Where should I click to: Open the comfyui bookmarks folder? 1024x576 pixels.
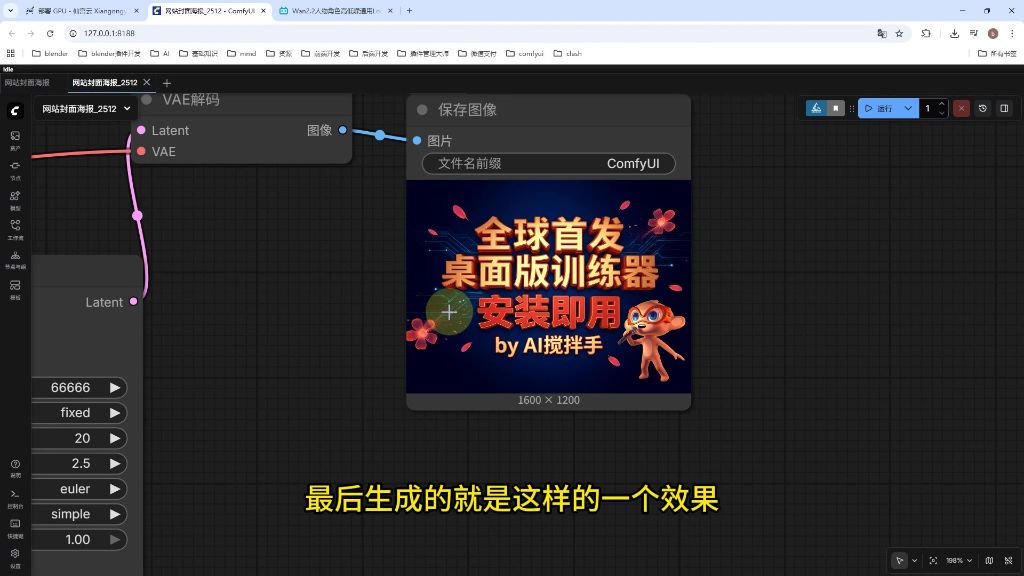524,54
